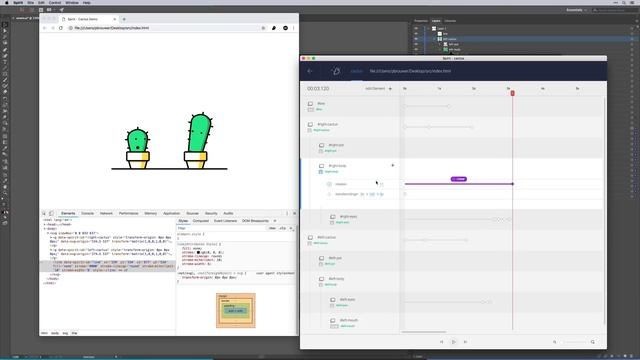Skip to next in Spirit playback
Viewport: 640px width, 360px height.
coord(465,342)
